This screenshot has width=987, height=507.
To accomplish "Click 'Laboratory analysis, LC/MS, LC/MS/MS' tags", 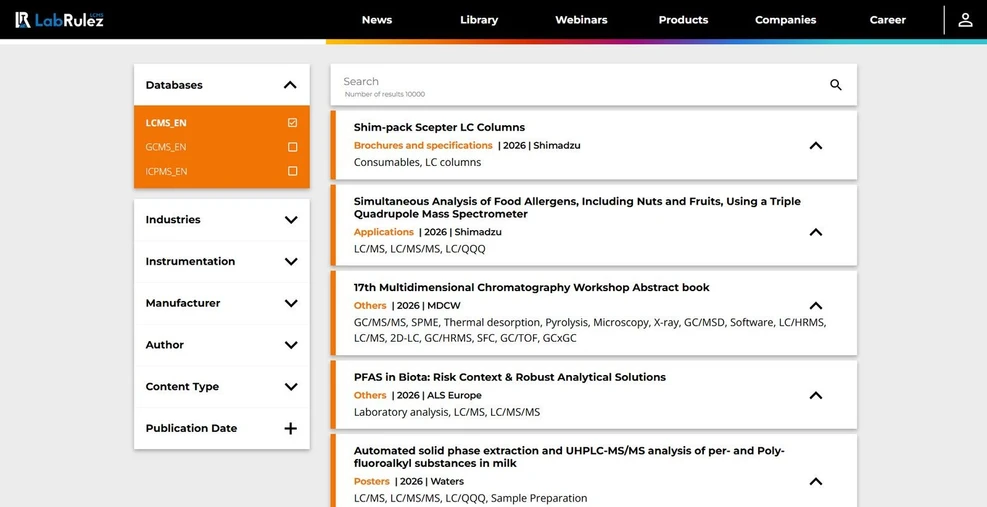I will 447,413.
